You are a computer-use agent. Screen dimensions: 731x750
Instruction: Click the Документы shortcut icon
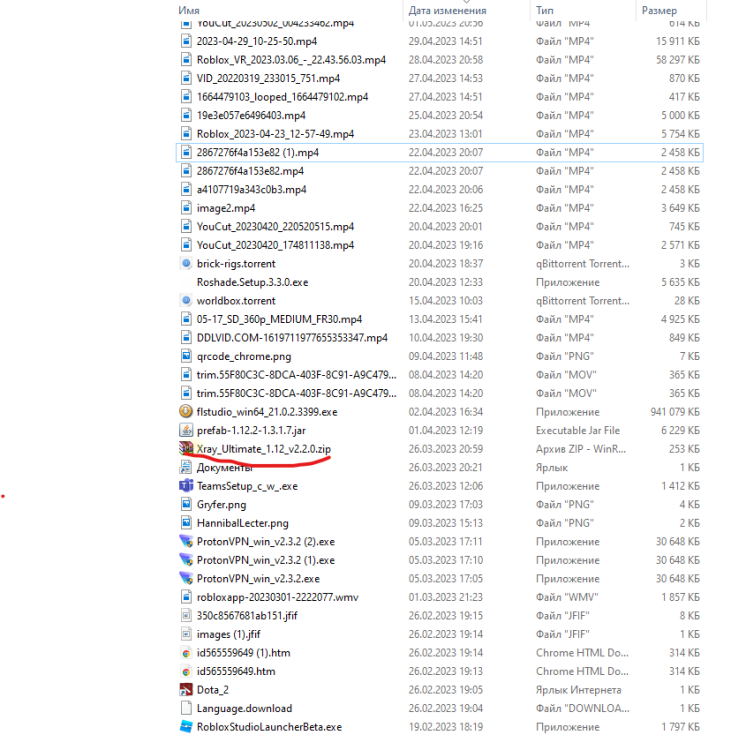[186, 467]
